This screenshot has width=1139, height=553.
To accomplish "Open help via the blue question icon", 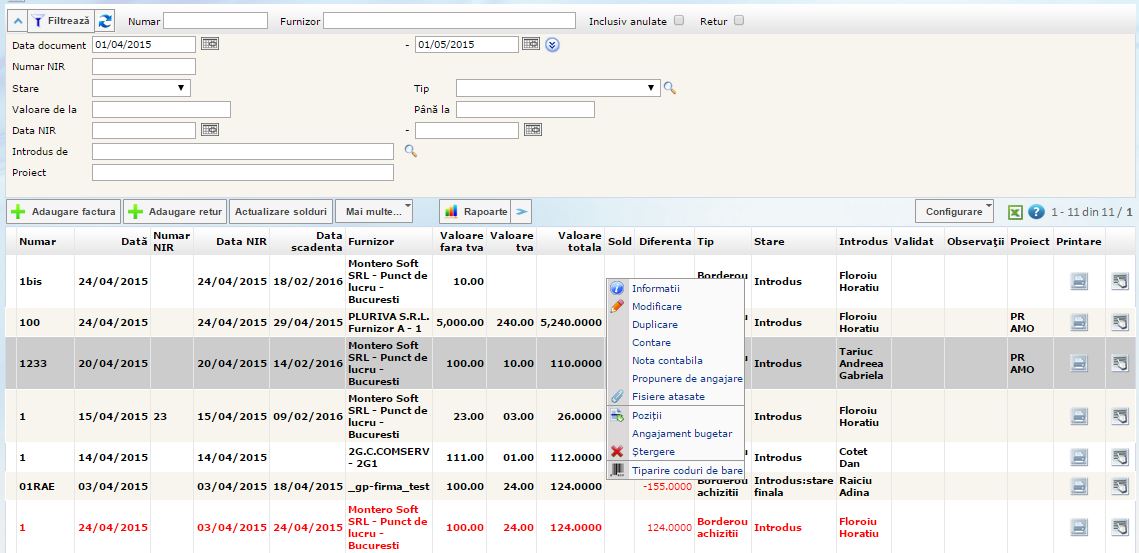I will pos(1036,212).
